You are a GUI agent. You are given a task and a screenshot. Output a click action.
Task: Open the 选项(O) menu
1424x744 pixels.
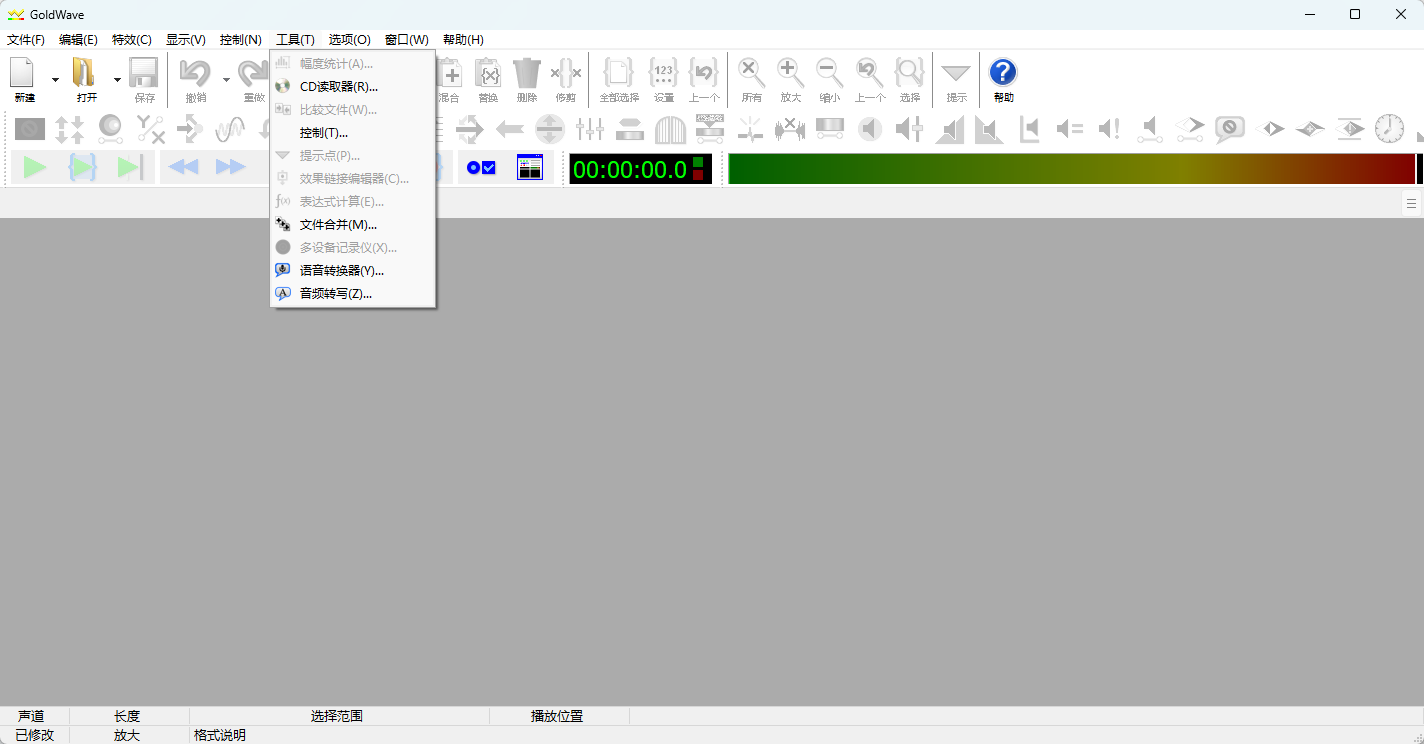tap(350, 40)
